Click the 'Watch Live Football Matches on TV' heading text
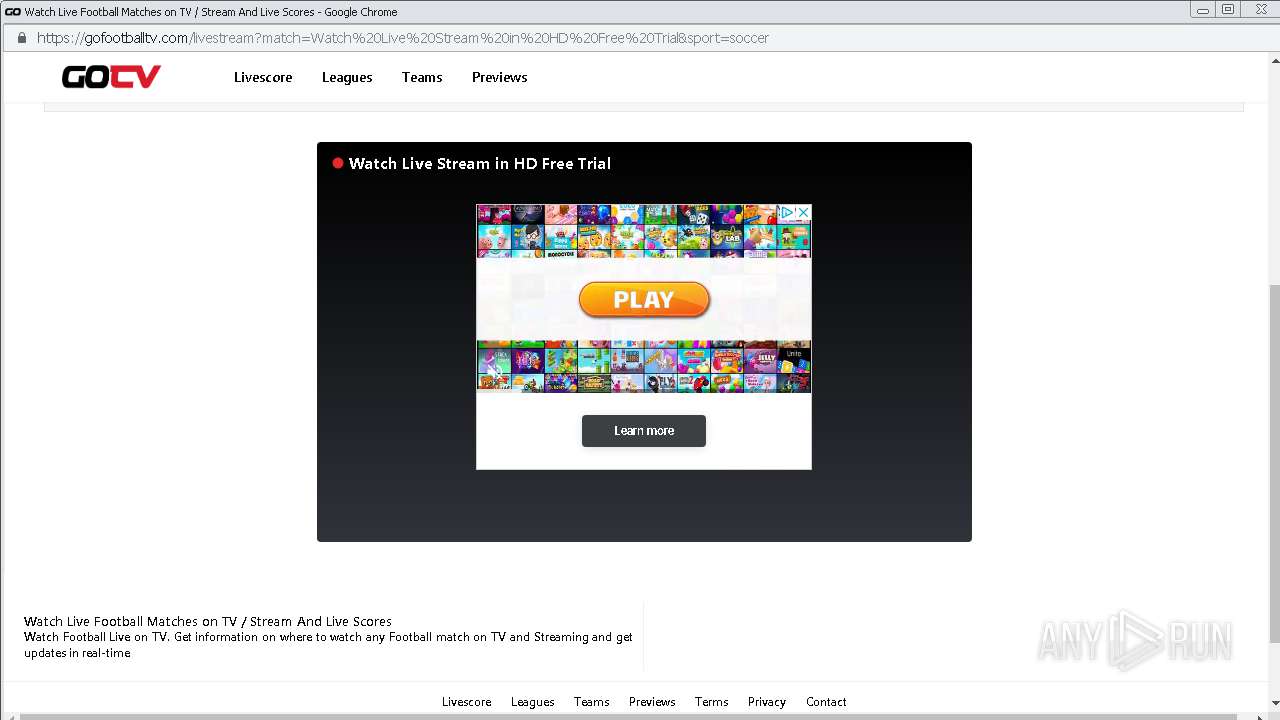 [x=208, y=621]
